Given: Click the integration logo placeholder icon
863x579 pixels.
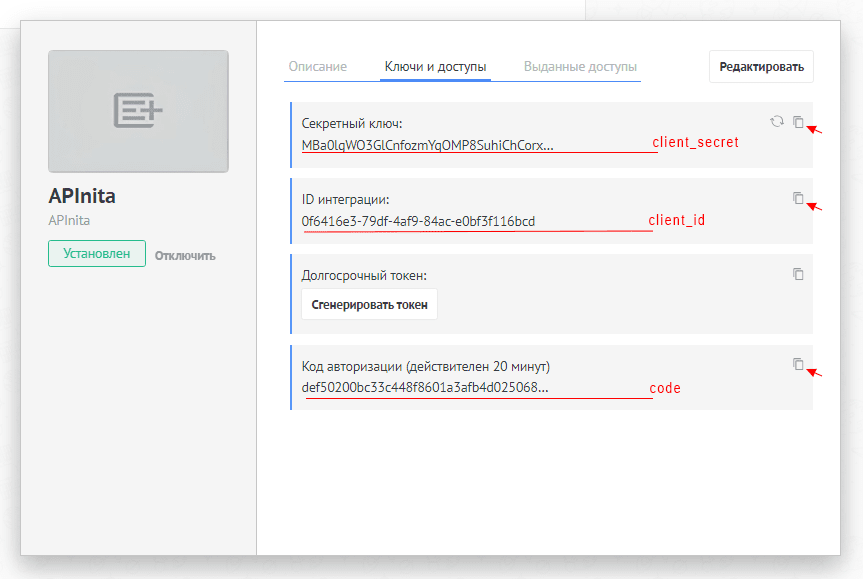Looking at the screenshot, I should pyautogui.click(x=138, y=110).
